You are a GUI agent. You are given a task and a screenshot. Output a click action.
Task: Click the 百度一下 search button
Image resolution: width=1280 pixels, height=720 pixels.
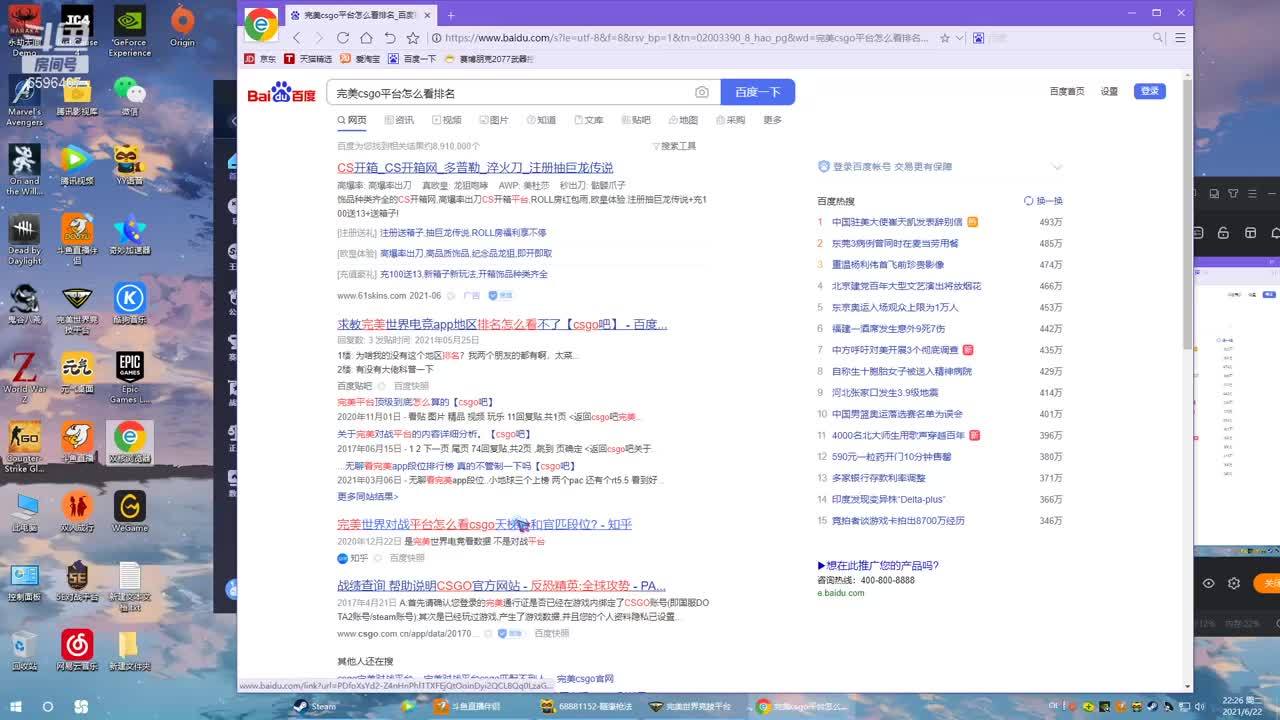click(757, 92)
